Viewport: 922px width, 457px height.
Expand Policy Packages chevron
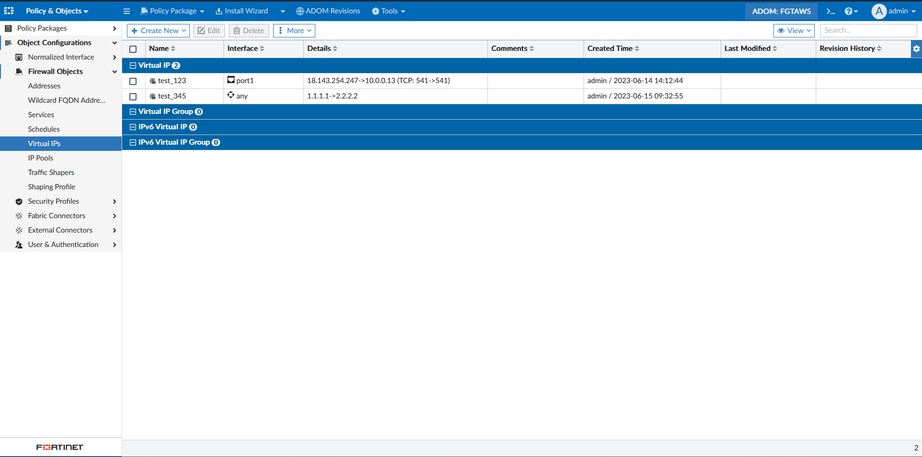click(115, 28)
